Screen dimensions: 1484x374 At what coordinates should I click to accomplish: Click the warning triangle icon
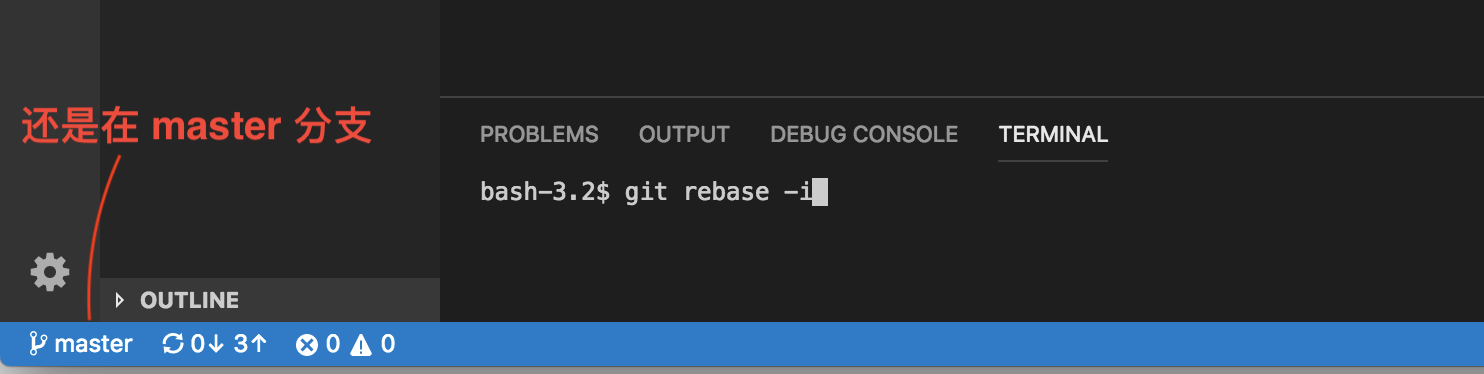click(361, 345)
